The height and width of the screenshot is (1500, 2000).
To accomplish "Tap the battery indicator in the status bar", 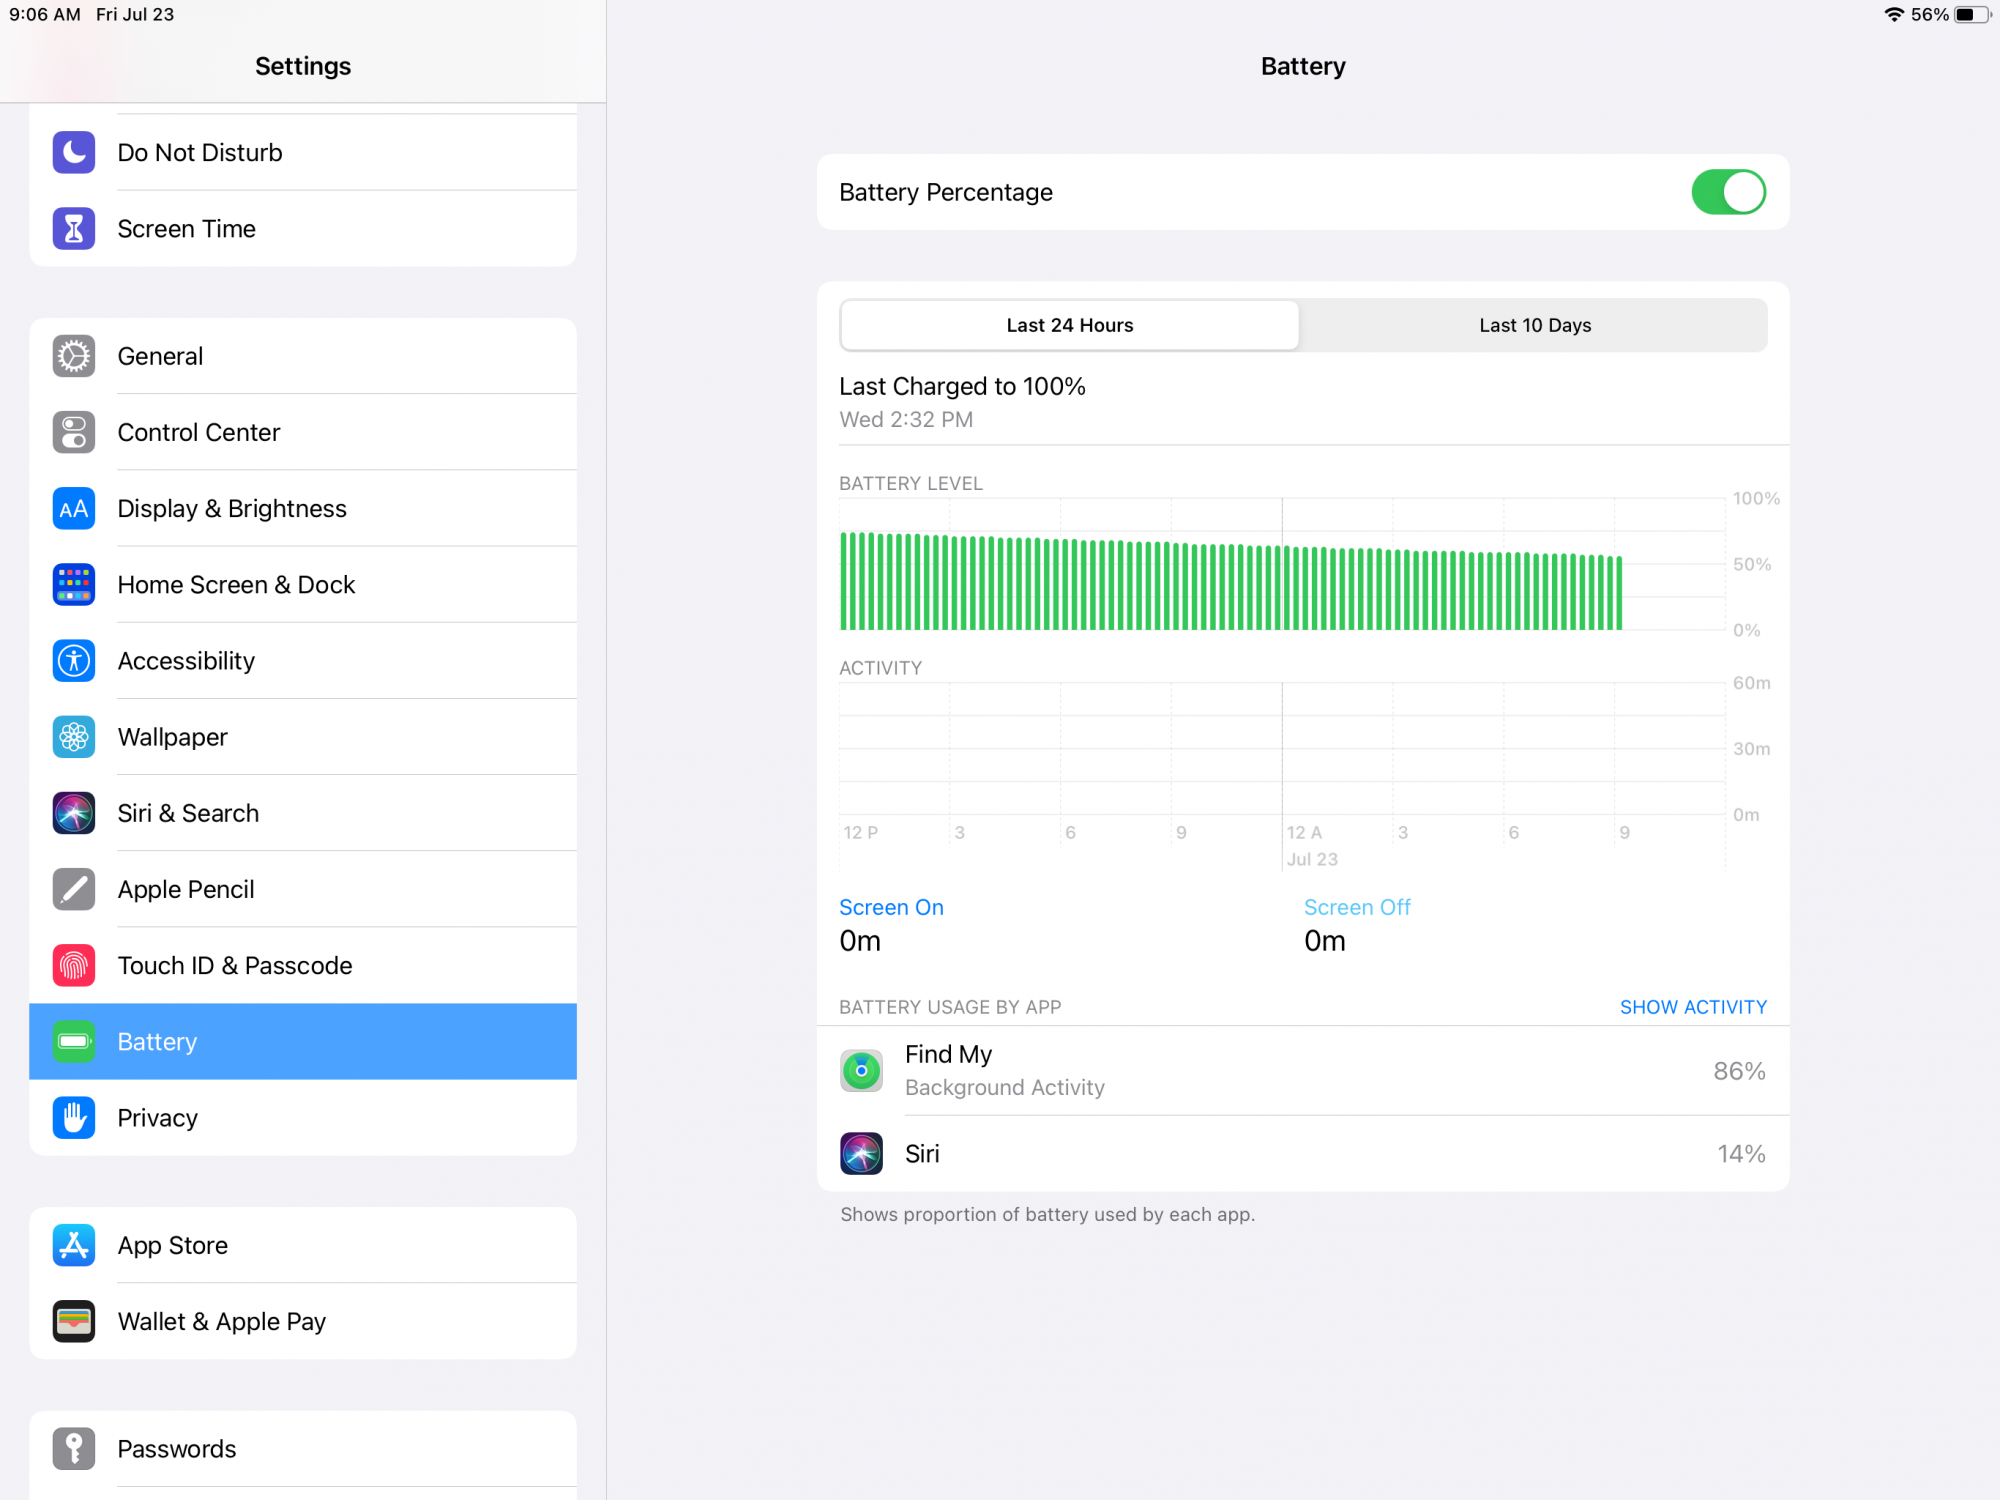I will click(1971, 15).
